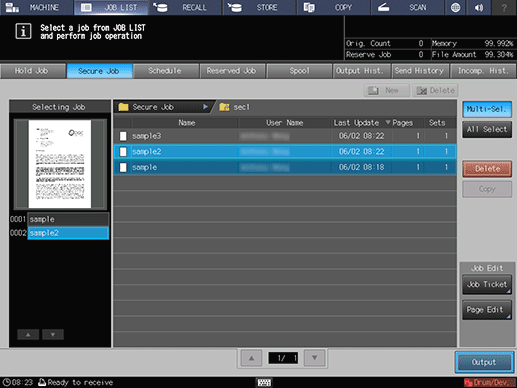Open the Page Edit option
The width and height of the screenshot is (517, 388).
click(487, 310)
